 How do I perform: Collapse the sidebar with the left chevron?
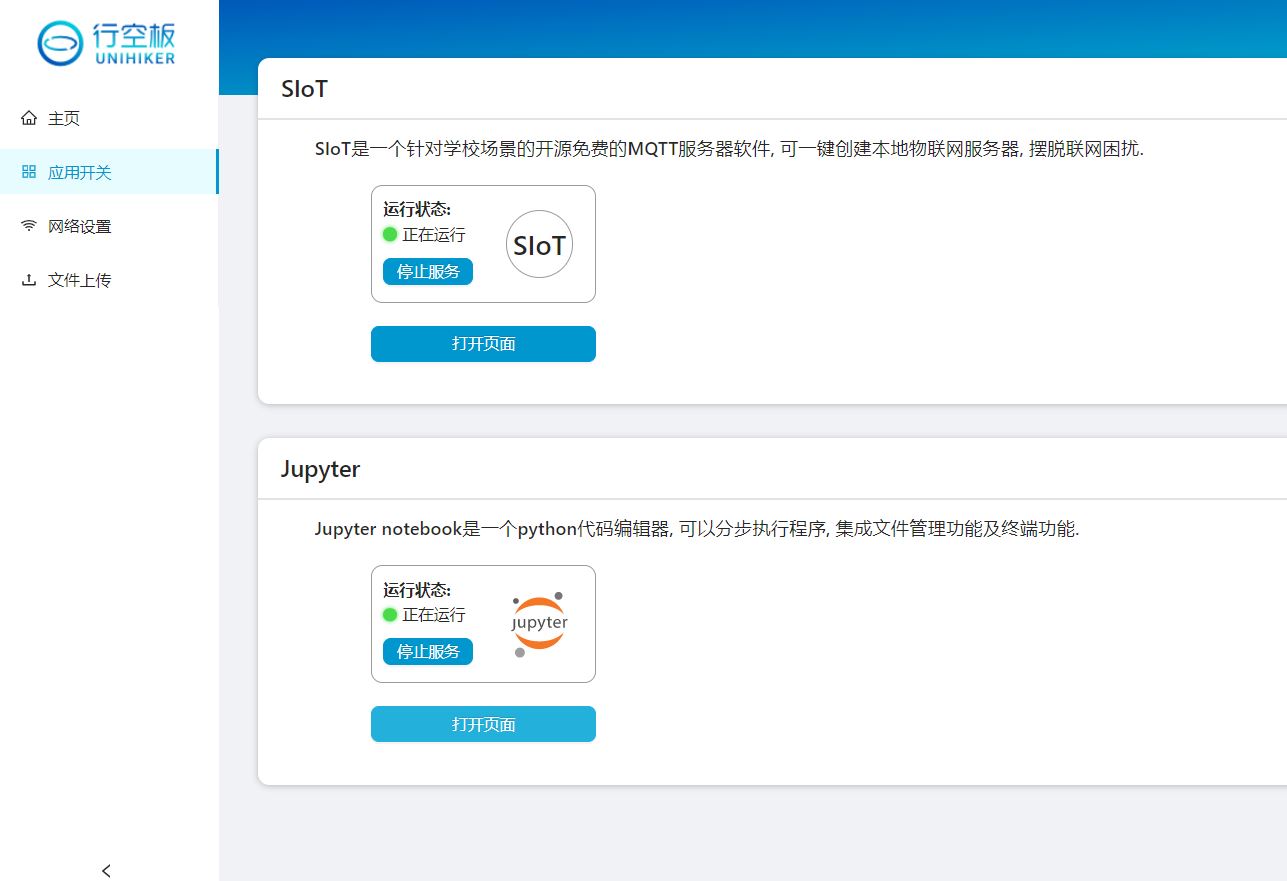click(x=107, y=871)
